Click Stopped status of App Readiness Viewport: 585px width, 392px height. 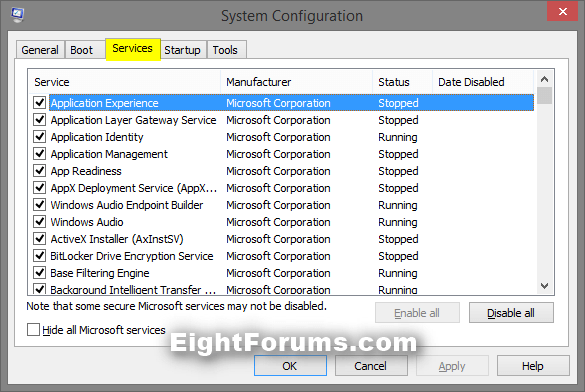[398, 171]
